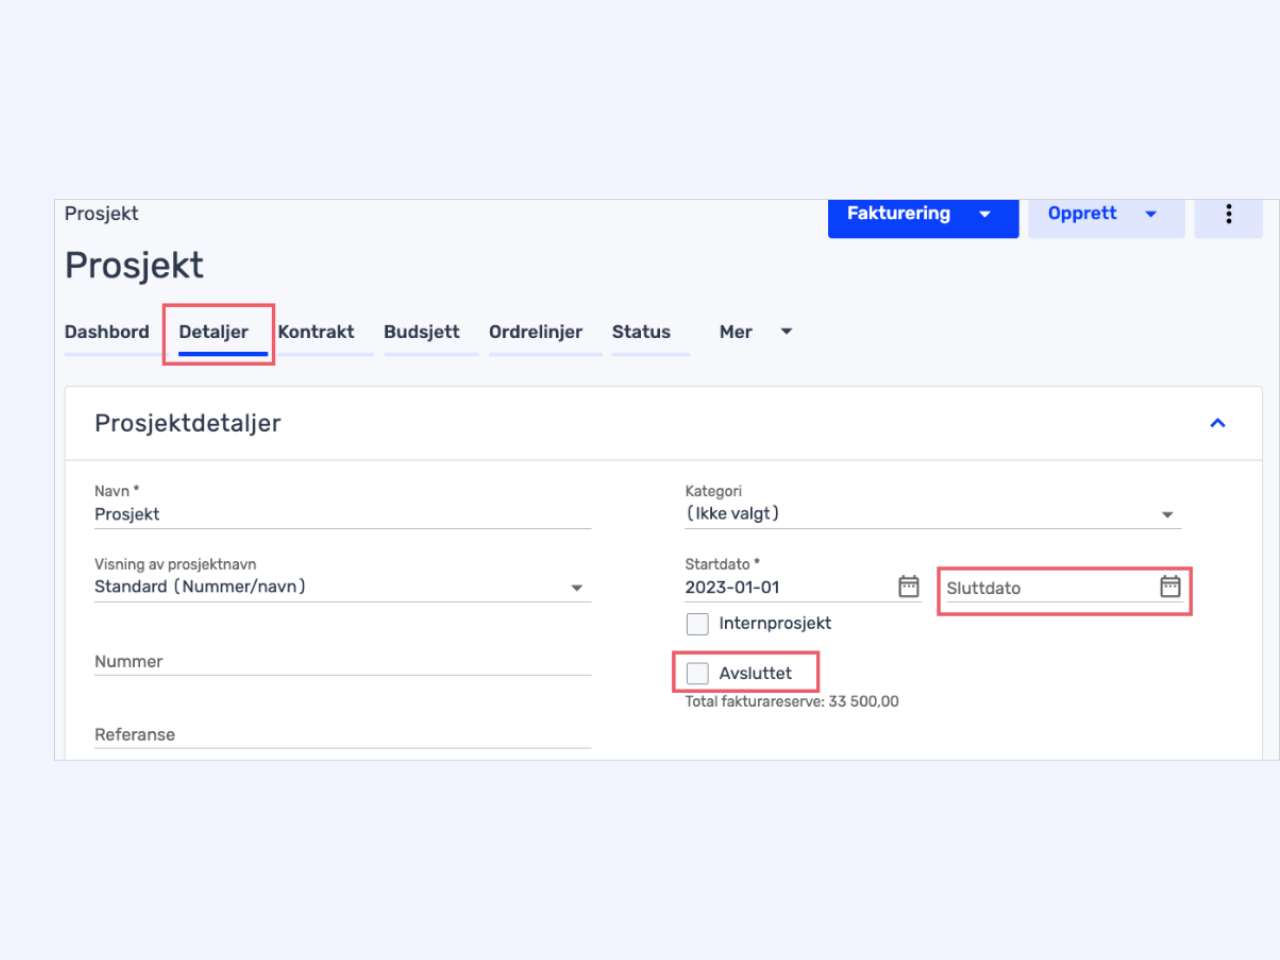Image resolution: width=1280 pixels, height=960 pixels.
Task: Focus the Nummer input field
Action: click(x=342, y=661)
